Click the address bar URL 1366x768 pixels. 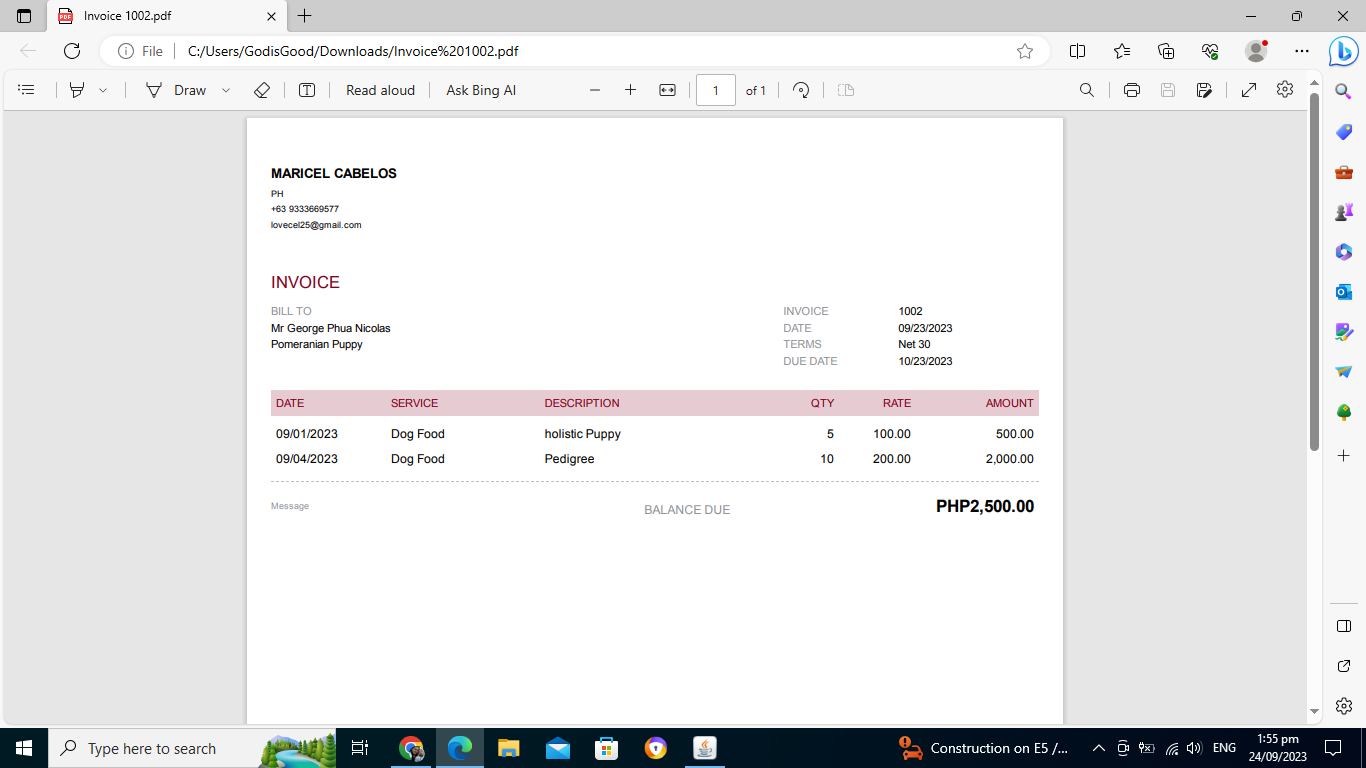pos(353,51)
